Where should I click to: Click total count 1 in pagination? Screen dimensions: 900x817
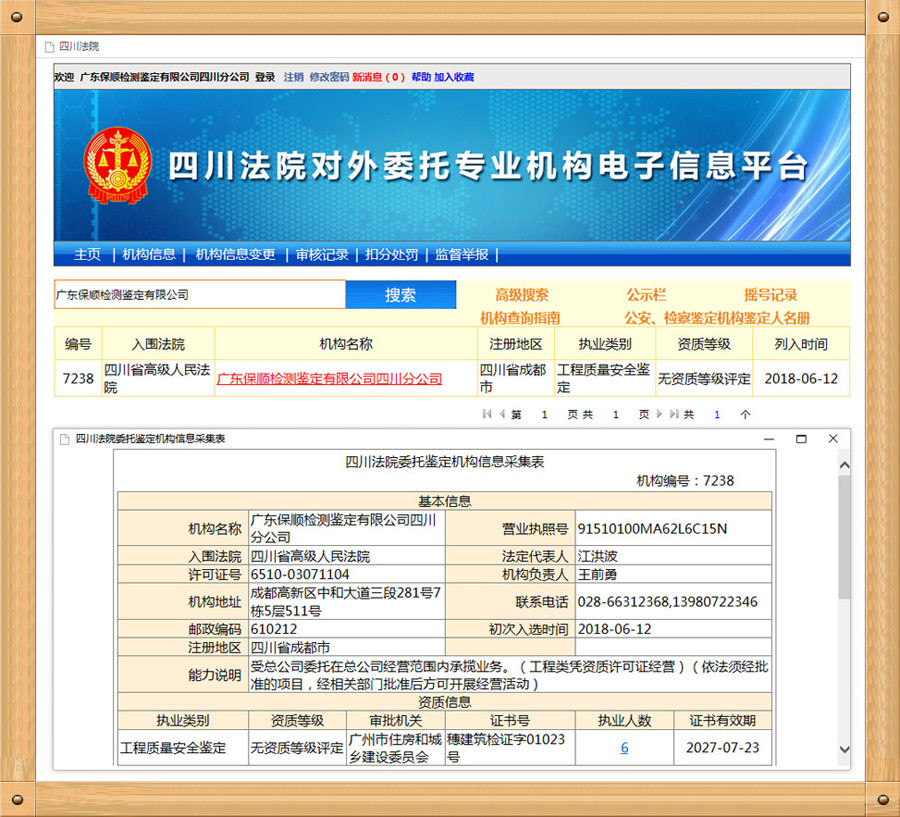717,415
